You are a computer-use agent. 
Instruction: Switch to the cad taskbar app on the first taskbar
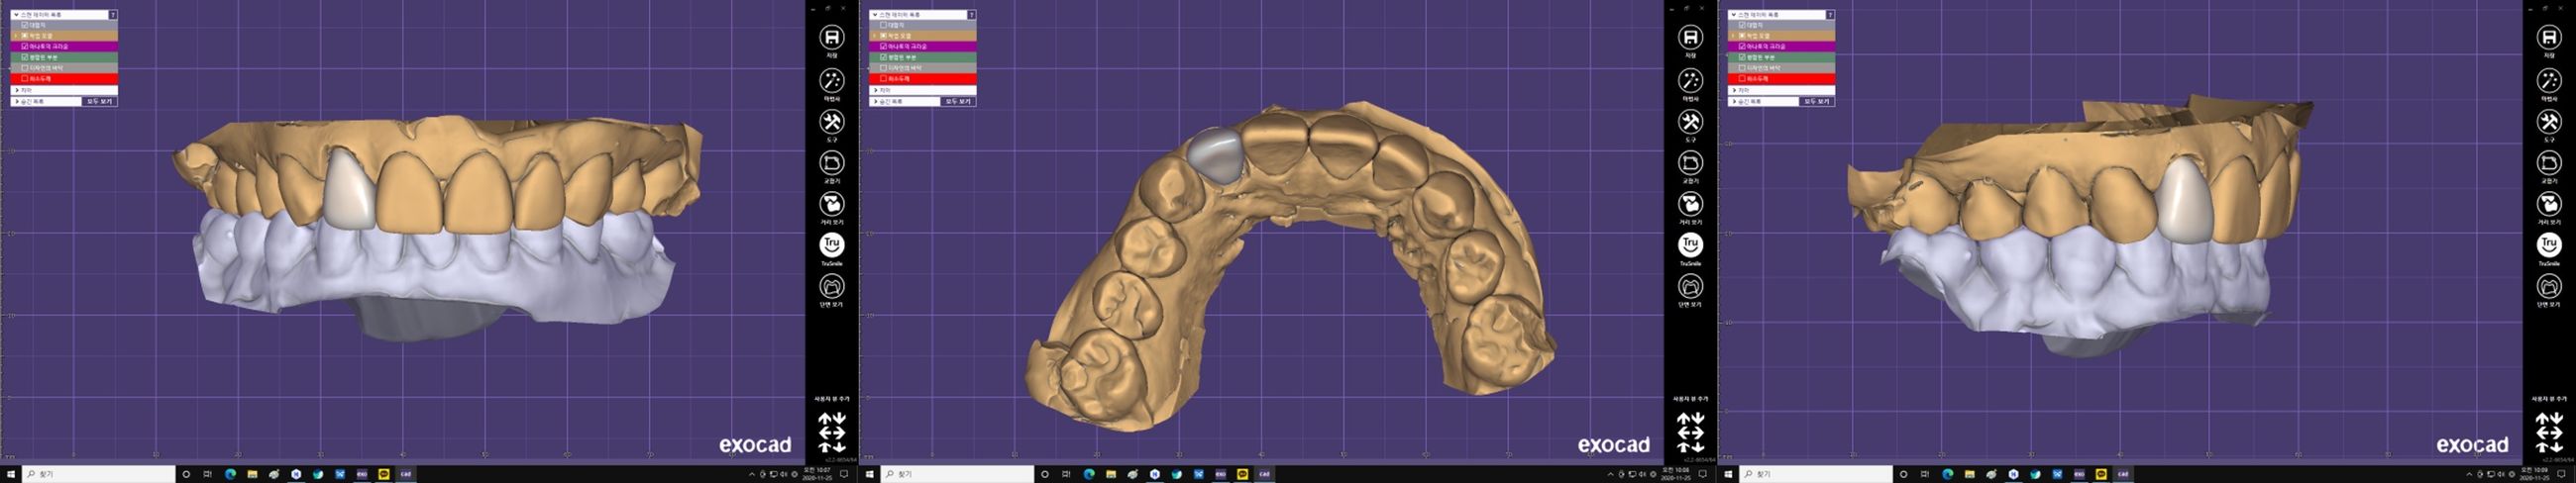tap(405, 474)
